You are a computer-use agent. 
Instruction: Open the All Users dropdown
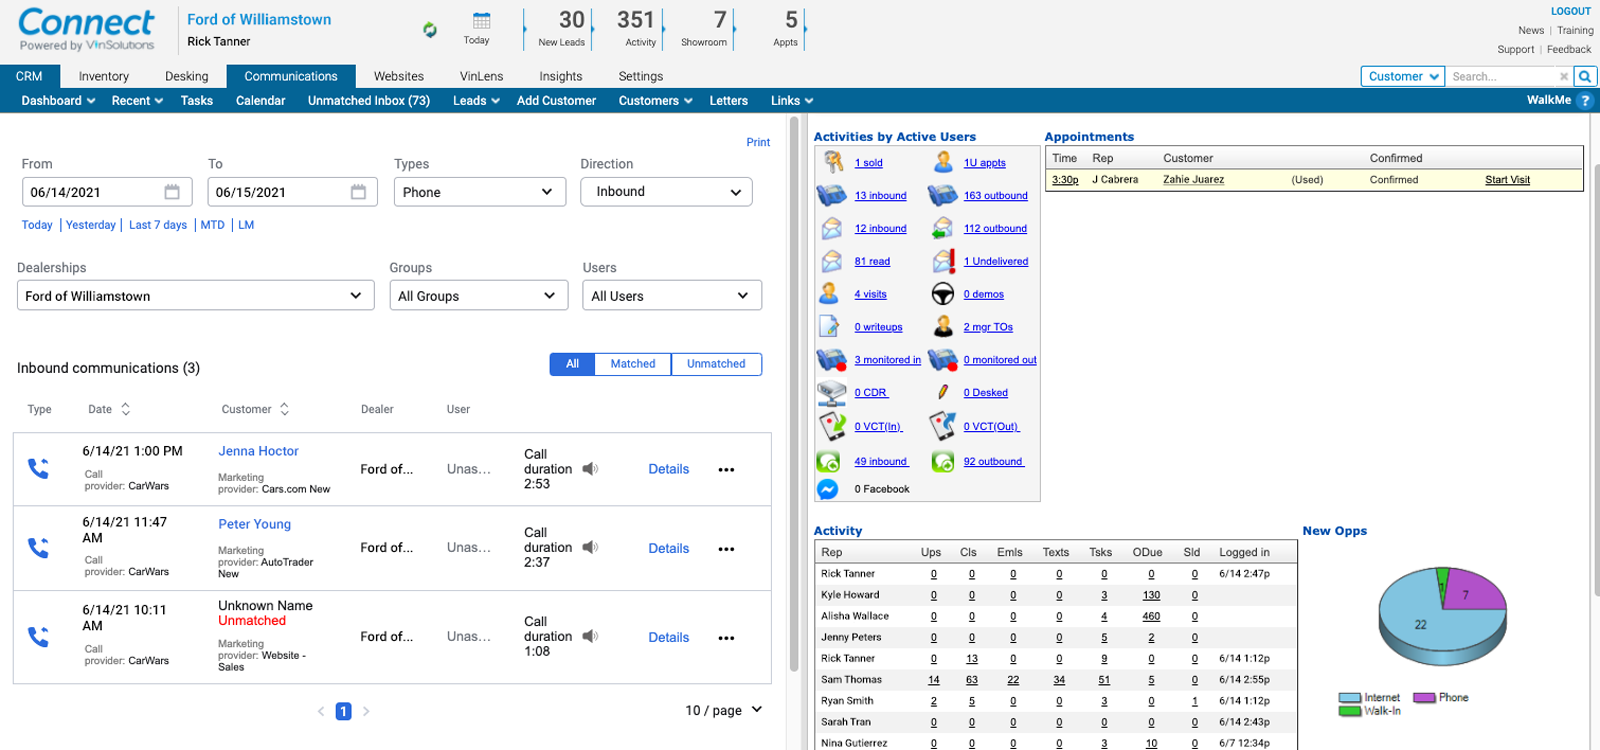[672, 296]
